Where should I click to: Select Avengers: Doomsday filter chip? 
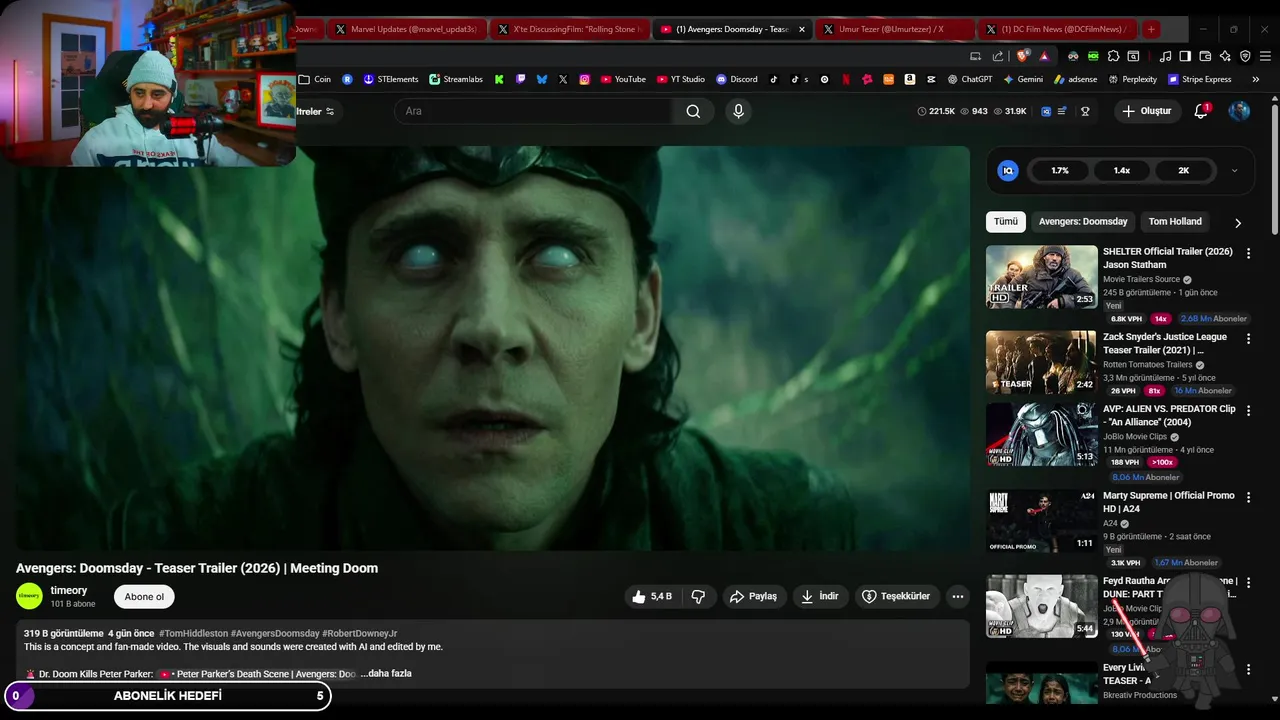click(1083, 222)
